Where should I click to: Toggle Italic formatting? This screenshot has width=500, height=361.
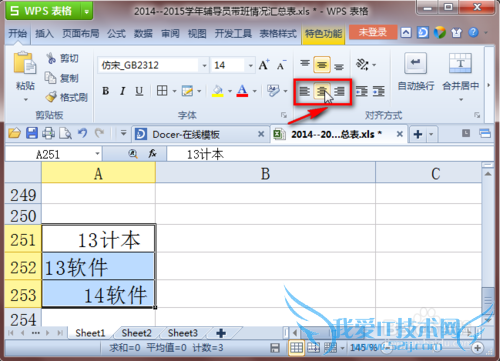click(122, 91)
